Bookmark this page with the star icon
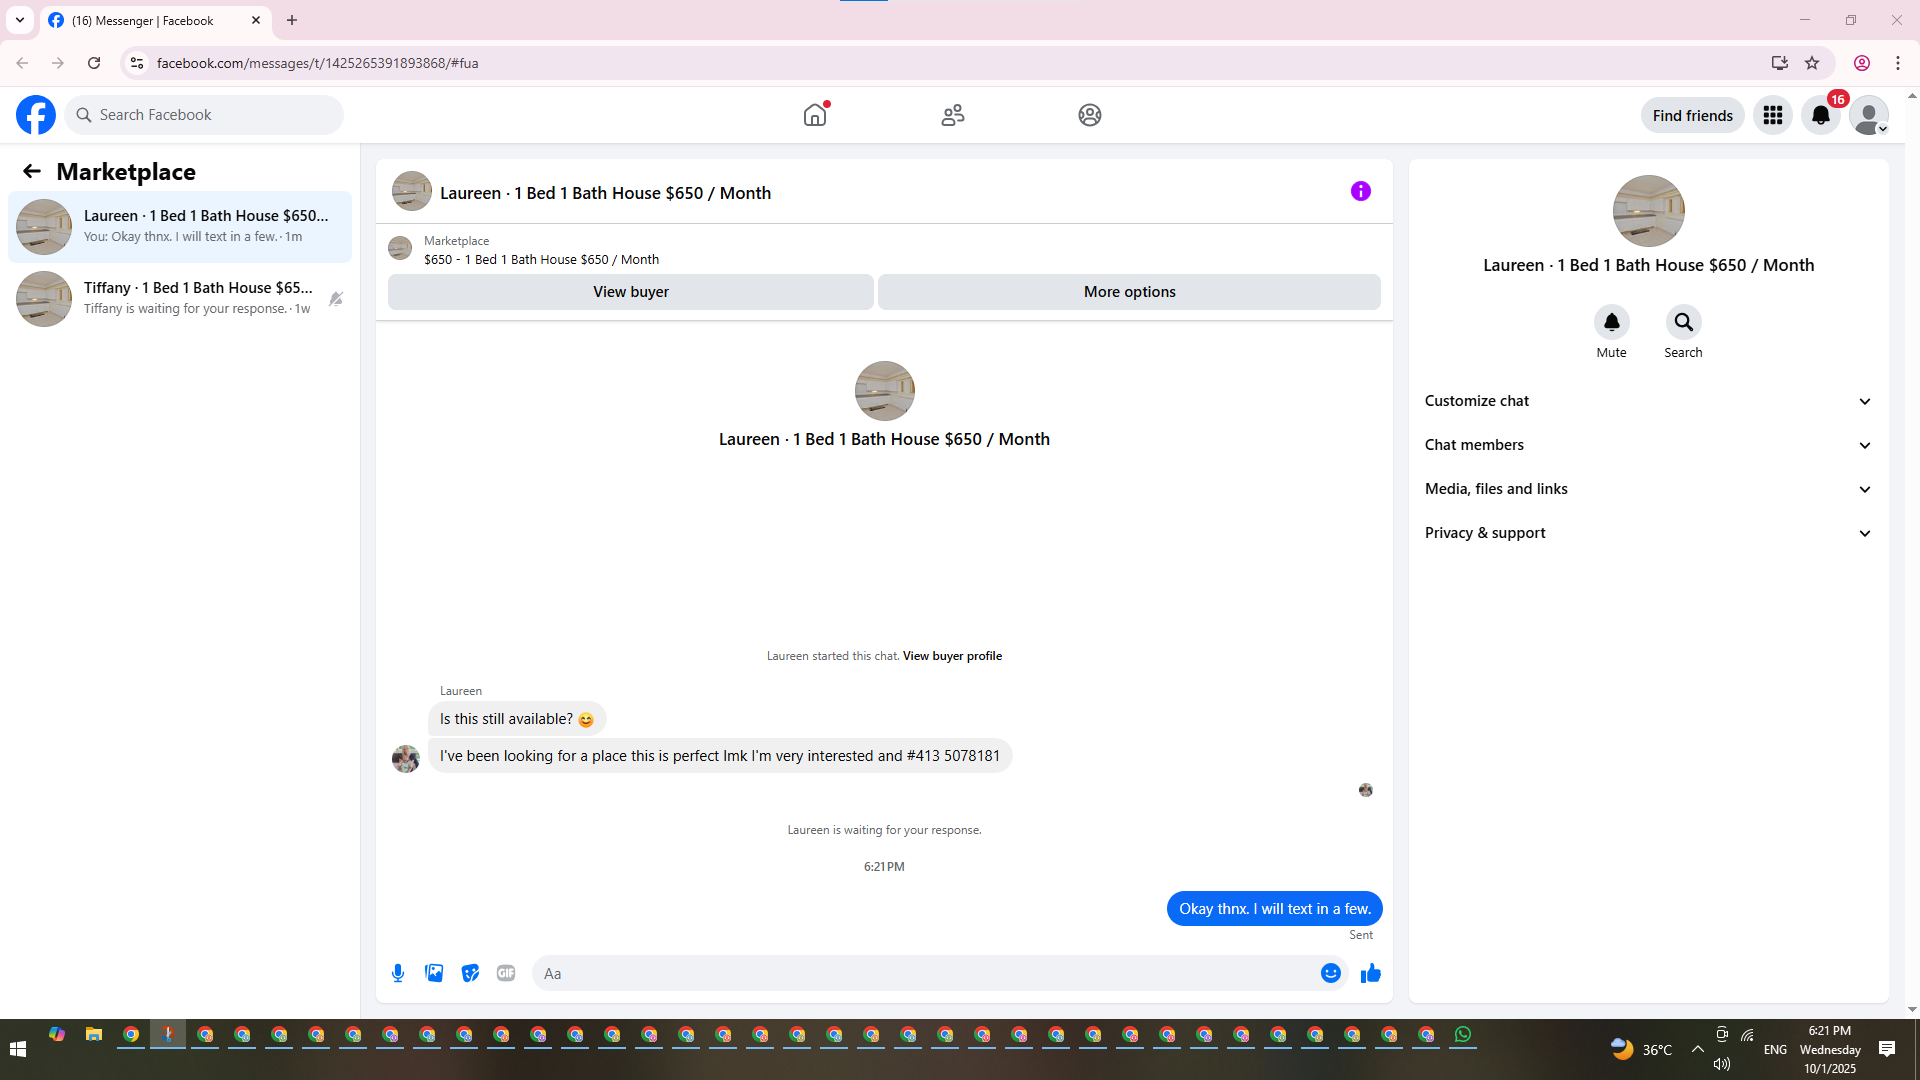Image resolution: width=1920 pixels, height=1080 pixels. coord(1812,63)
